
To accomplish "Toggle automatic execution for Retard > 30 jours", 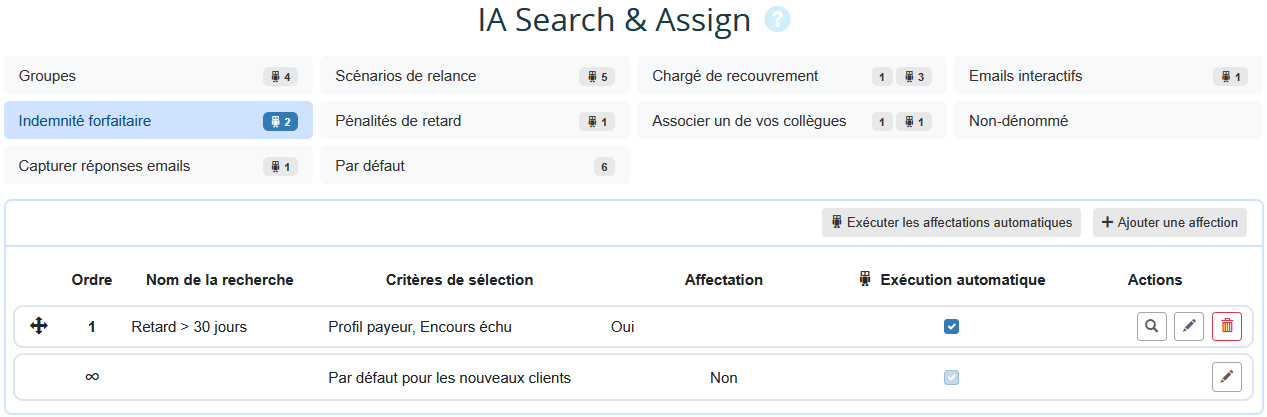I will click(951, 326).
